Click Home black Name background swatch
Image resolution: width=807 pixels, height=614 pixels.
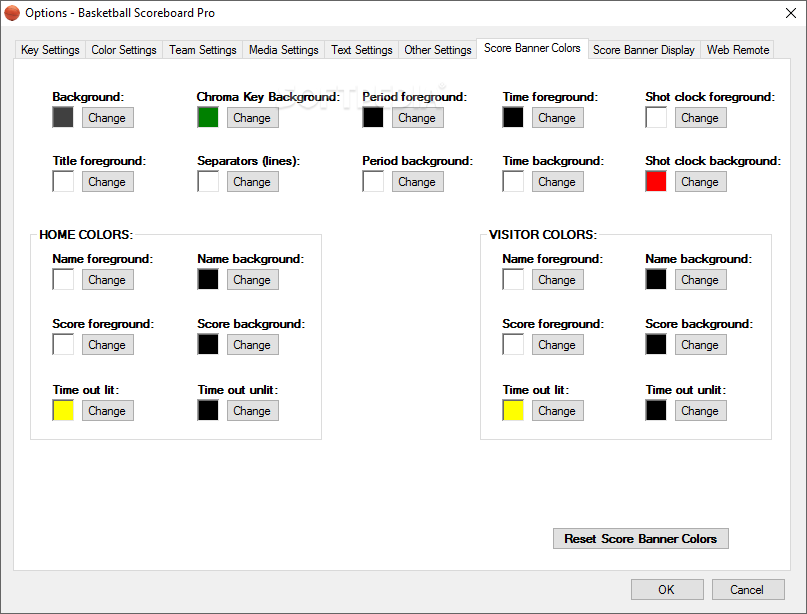(x=208, y=279)
